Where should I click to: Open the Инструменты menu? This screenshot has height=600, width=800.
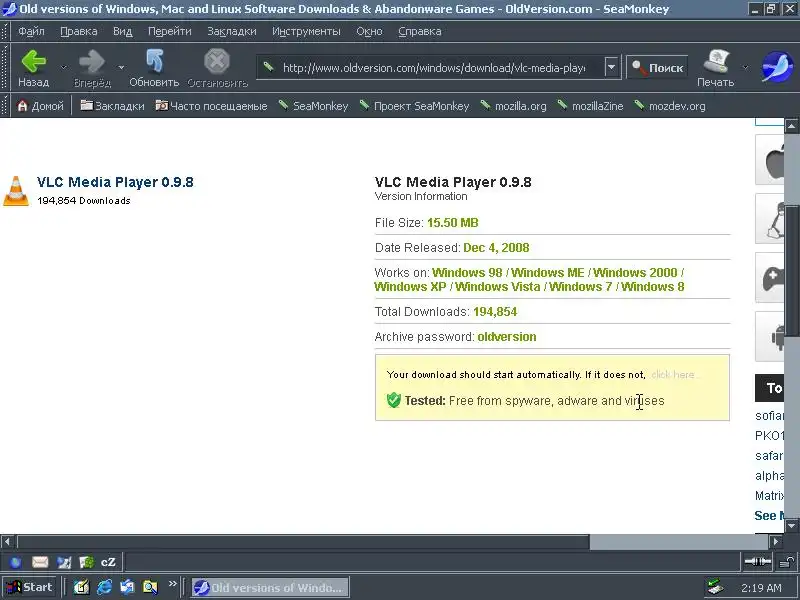pos(306,31)
